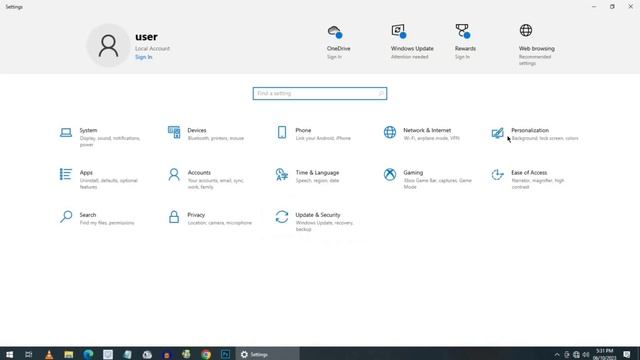The image size is (640, 360).
Task: Launch Google Chrome from the taskbar
Action: [206, 354]
